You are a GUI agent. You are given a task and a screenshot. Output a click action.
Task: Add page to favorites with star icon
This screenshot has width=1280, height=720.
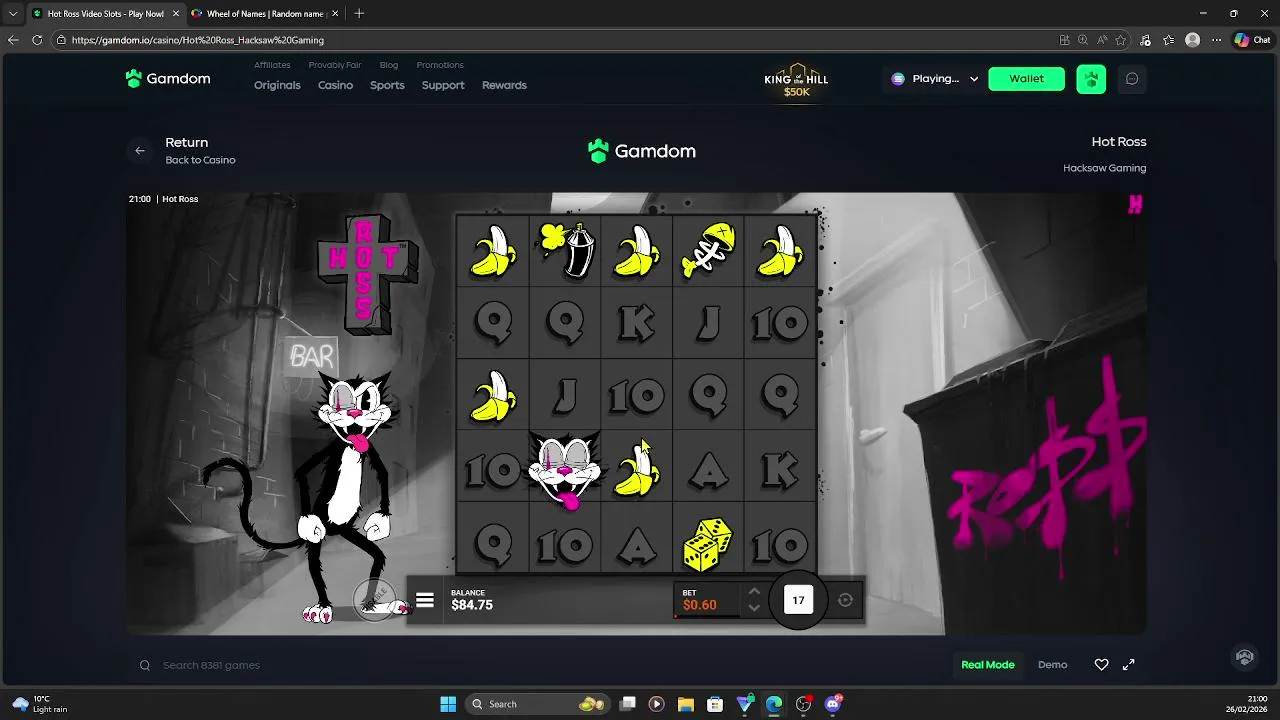pyautogui.click(x=1121, y=40)
